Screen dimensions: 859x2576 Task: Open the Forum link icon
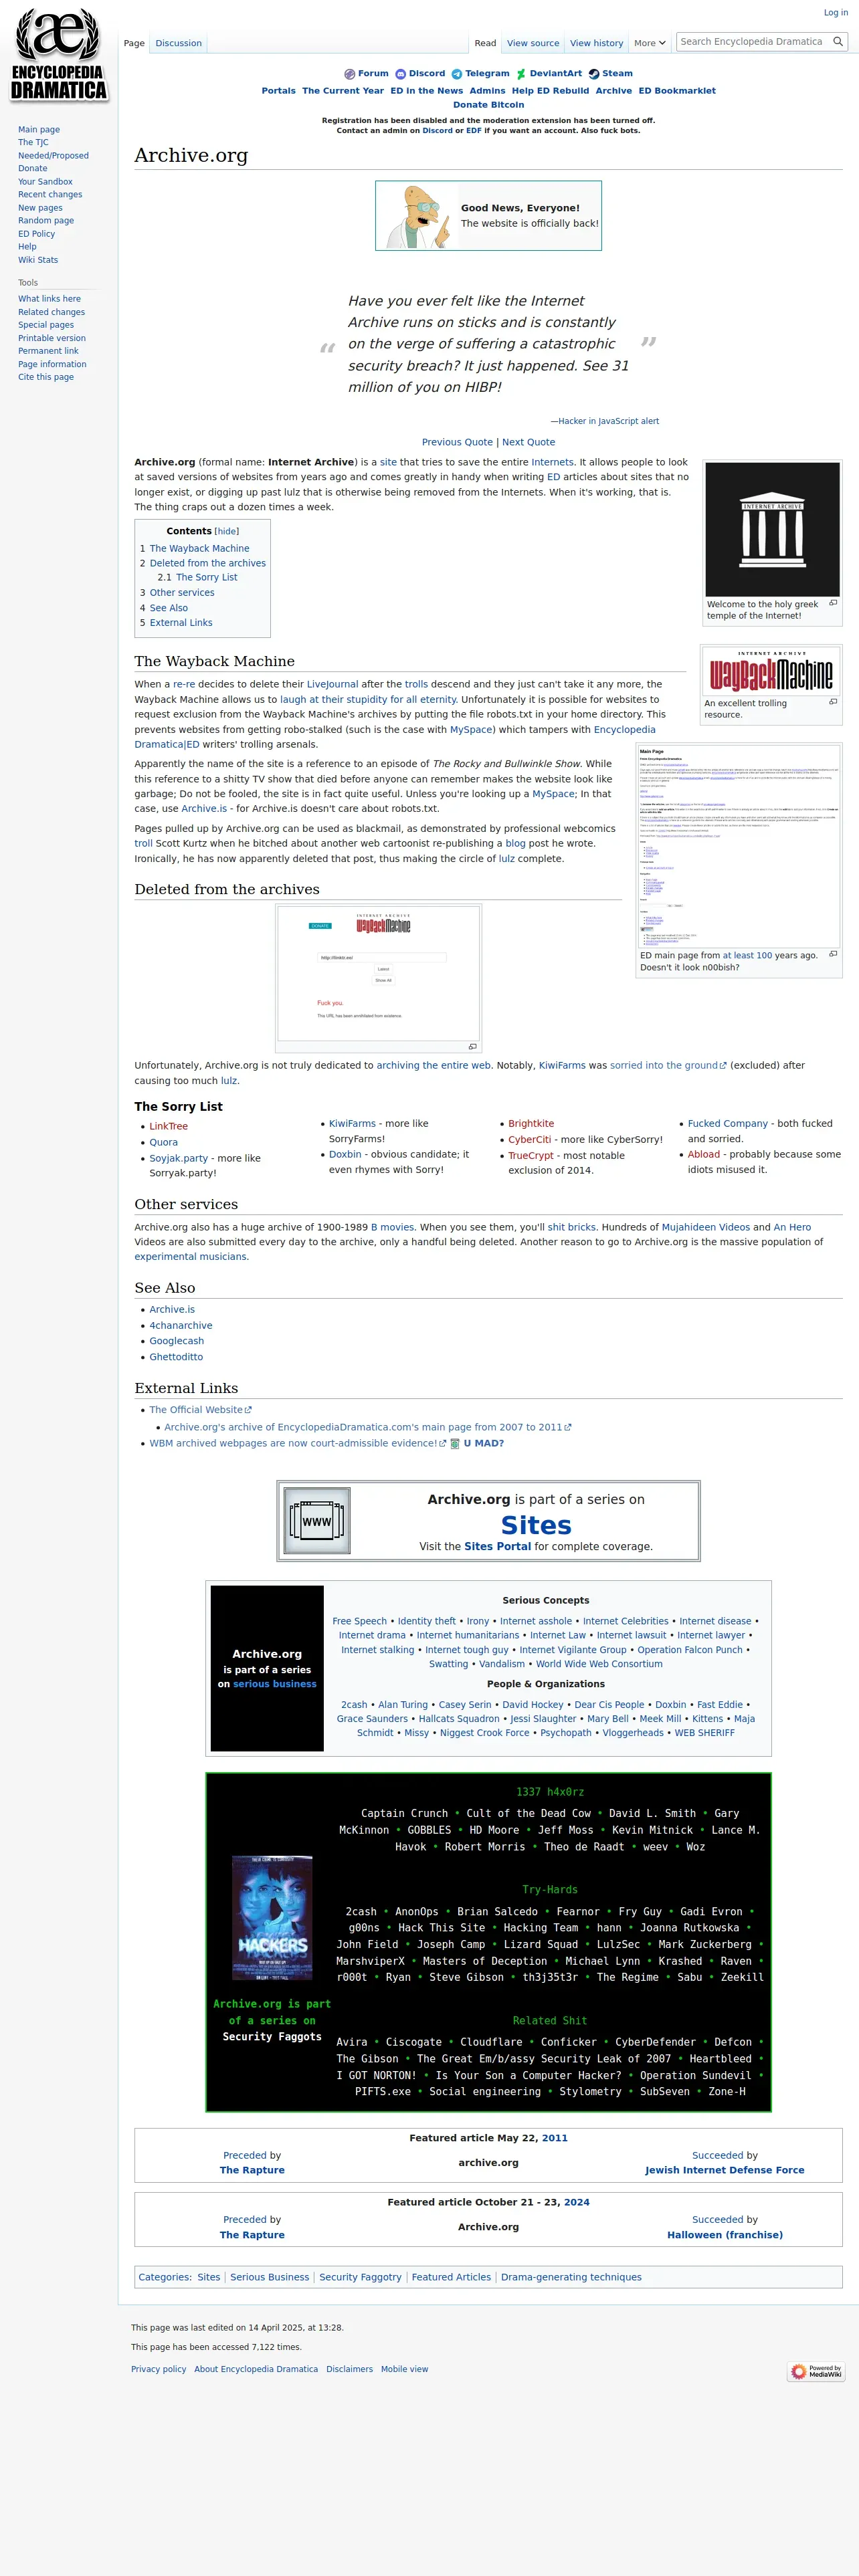pos(350,74)
